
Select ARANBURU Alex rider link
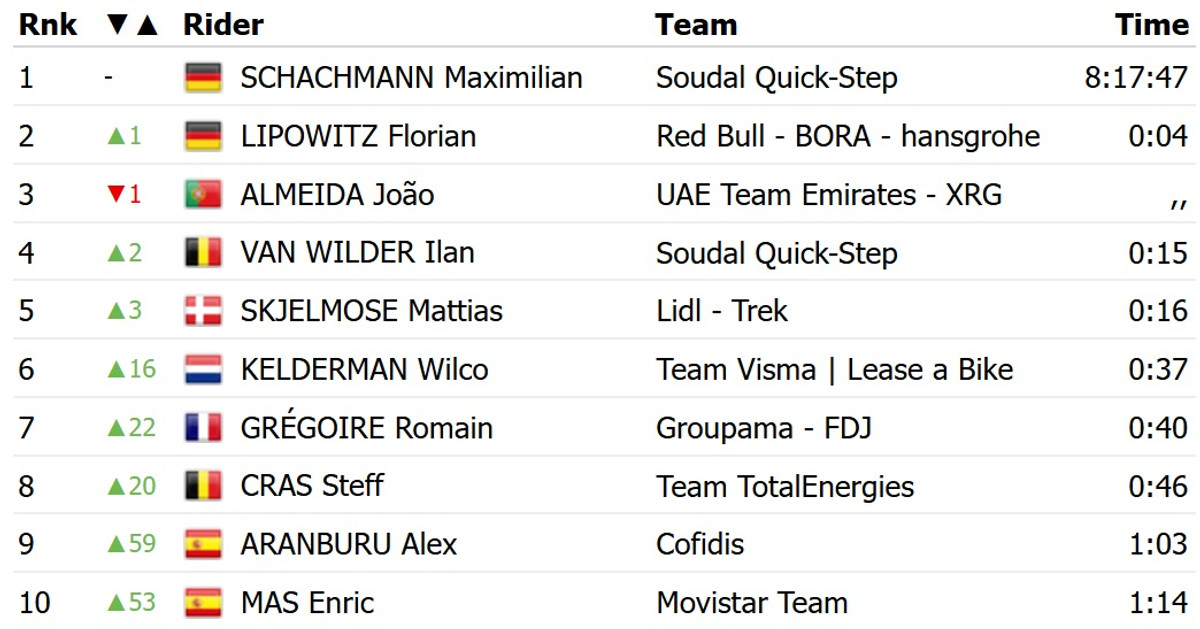click(348, 545)
